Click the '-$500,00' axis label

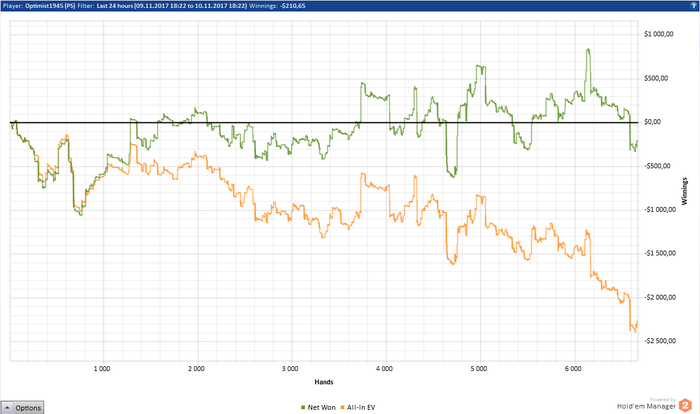(657, 166)
